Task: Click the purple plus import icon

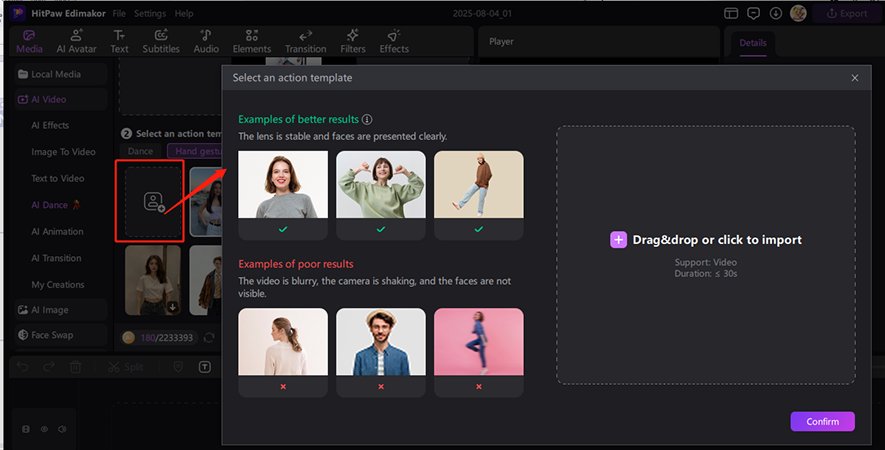Action: [x=618, y=240]
